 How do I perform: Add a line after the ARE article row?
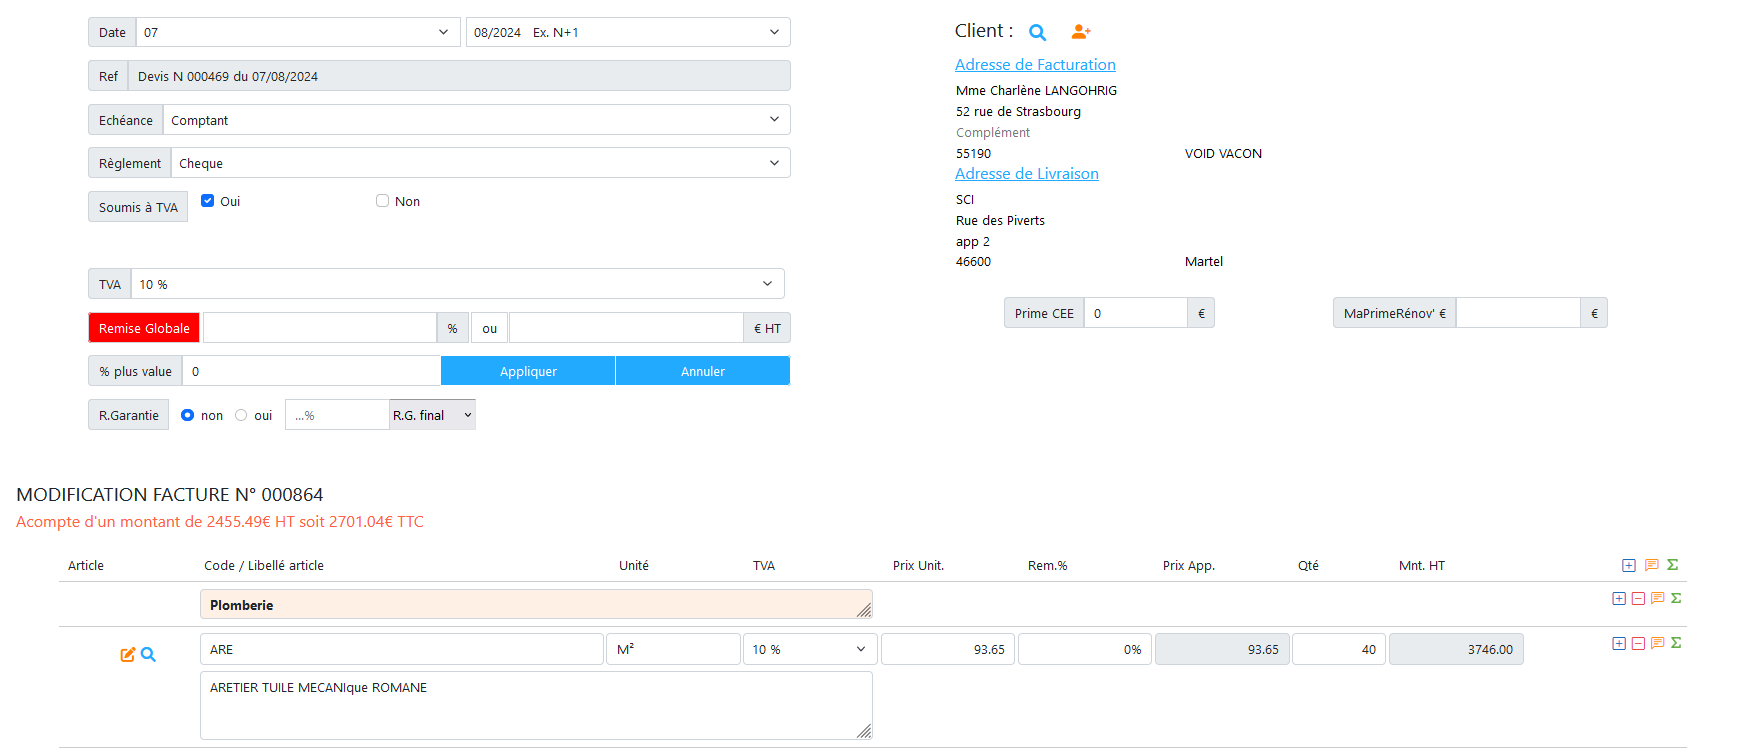coord(1619,643)
